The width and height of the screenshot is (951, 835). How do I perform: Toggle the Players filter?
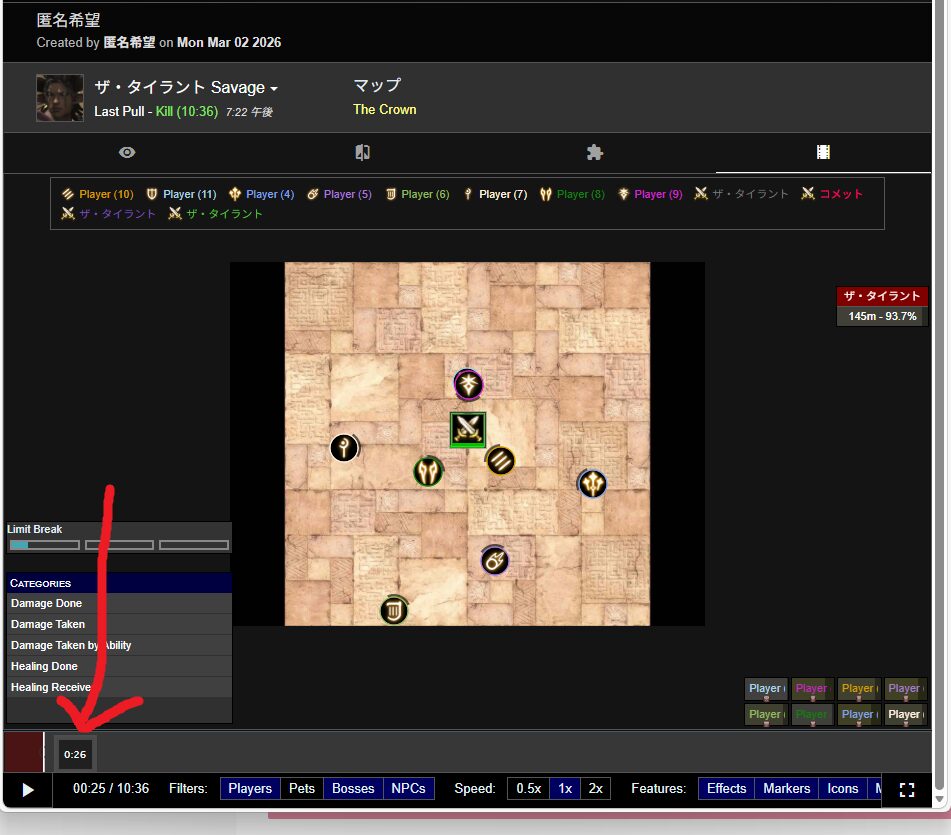(x=250, y=788)
